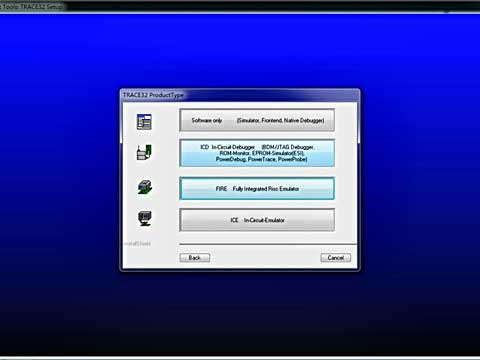Click the BDM/JTAG Debugger text
The width and height of the screenshot is (480, 360).
pyautogui.click(x=288, y=147)
